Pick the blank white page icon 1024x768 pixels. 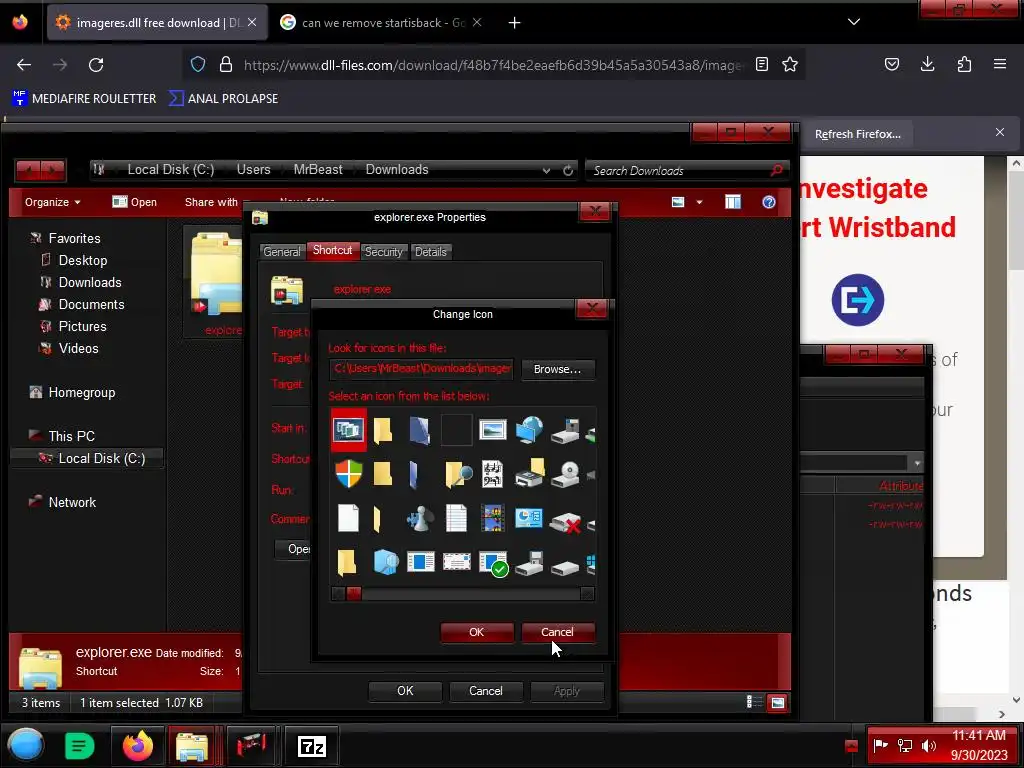[x=348, y=519]
